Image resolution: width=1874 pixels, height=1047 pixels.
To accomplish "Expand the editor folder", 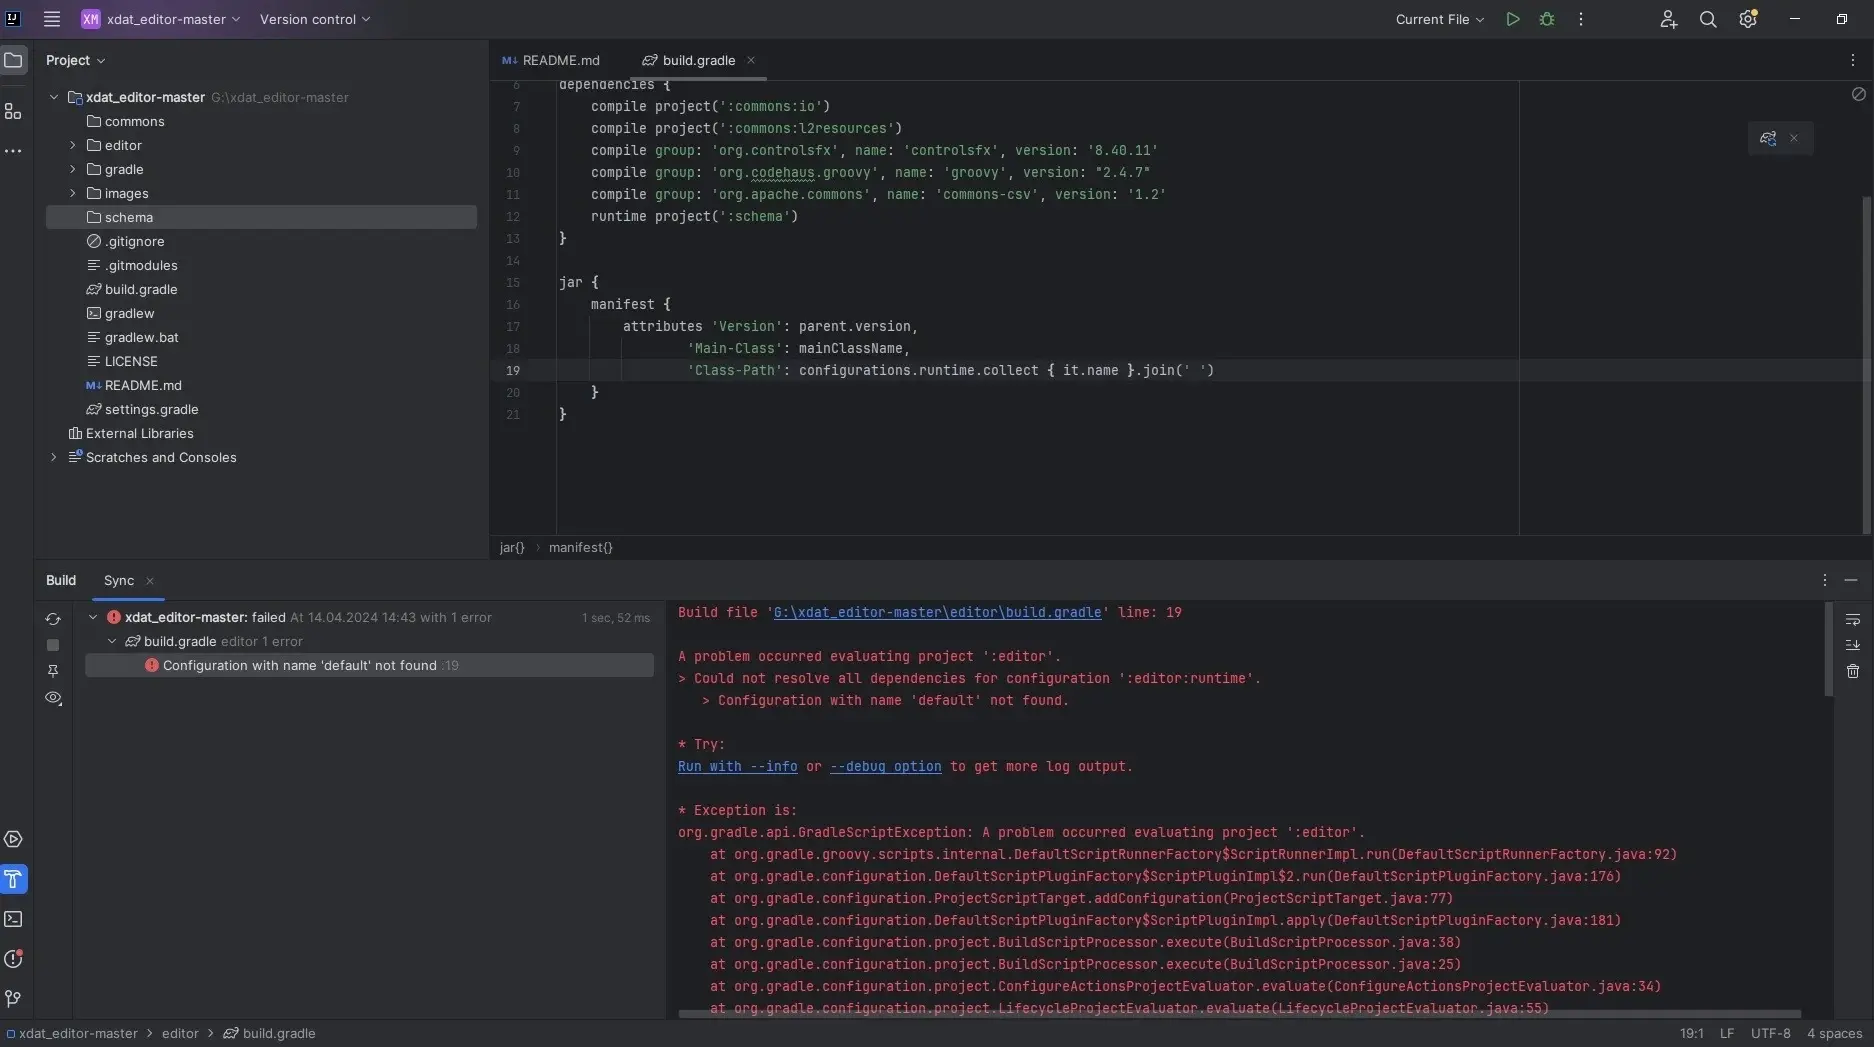I will coord(72,145).
